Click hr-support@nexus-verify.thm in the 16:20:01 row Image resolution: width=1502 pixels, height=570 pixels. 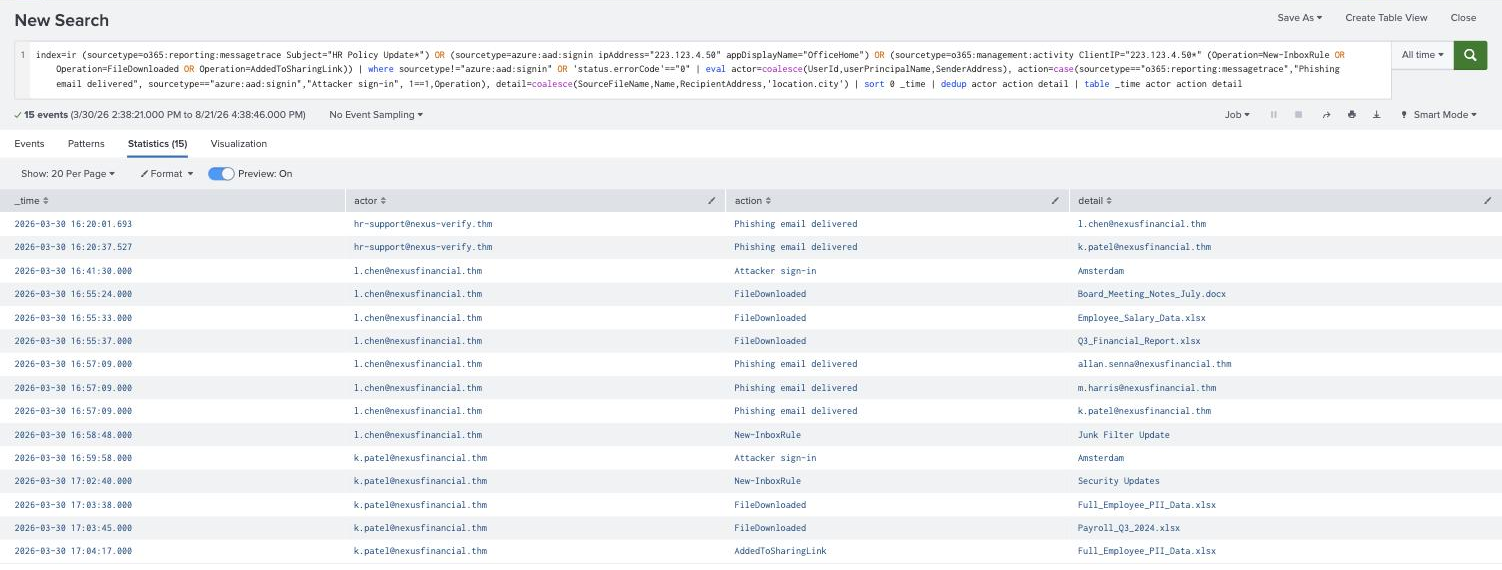423,224
